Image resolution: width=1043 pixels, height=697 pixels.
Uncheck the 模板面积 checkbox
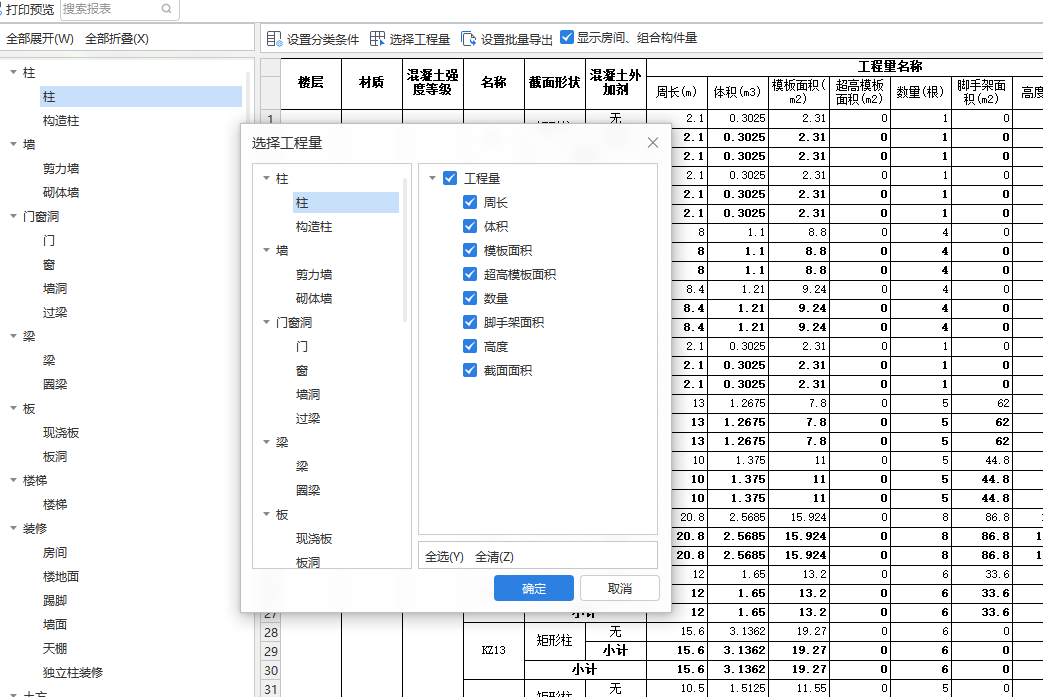pos(470,250)
